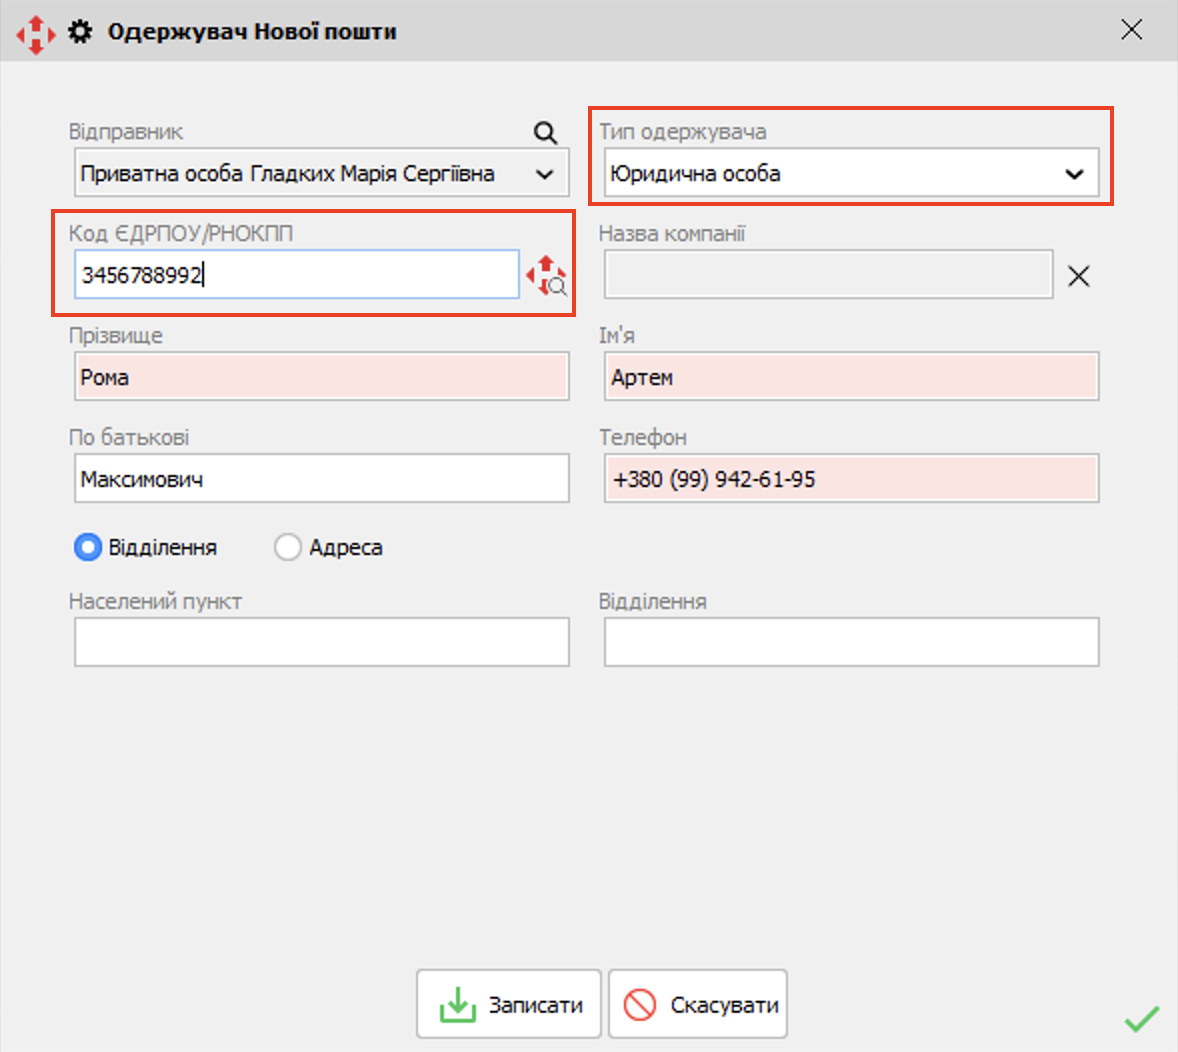Focus the Прізвище field containing Рома
This screenshot has height=1052, width=1178.
[x=321, y=377]
